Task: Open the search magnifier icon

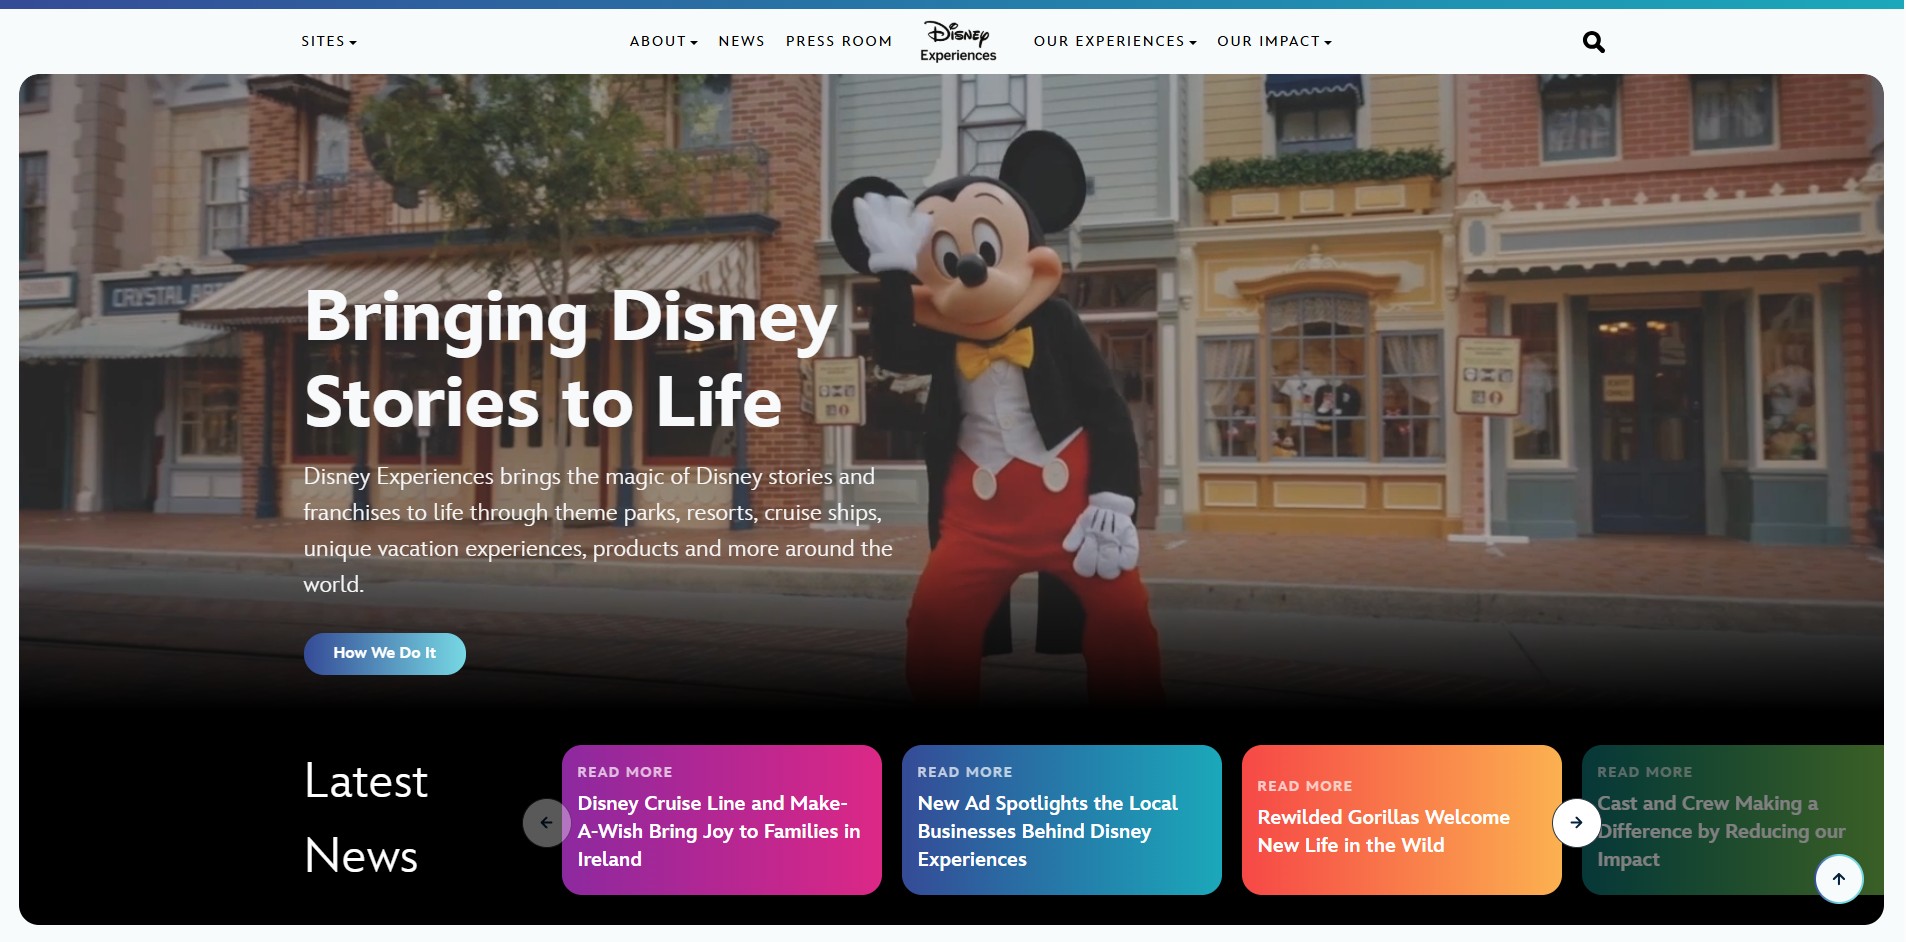Action: point(1594,42)
